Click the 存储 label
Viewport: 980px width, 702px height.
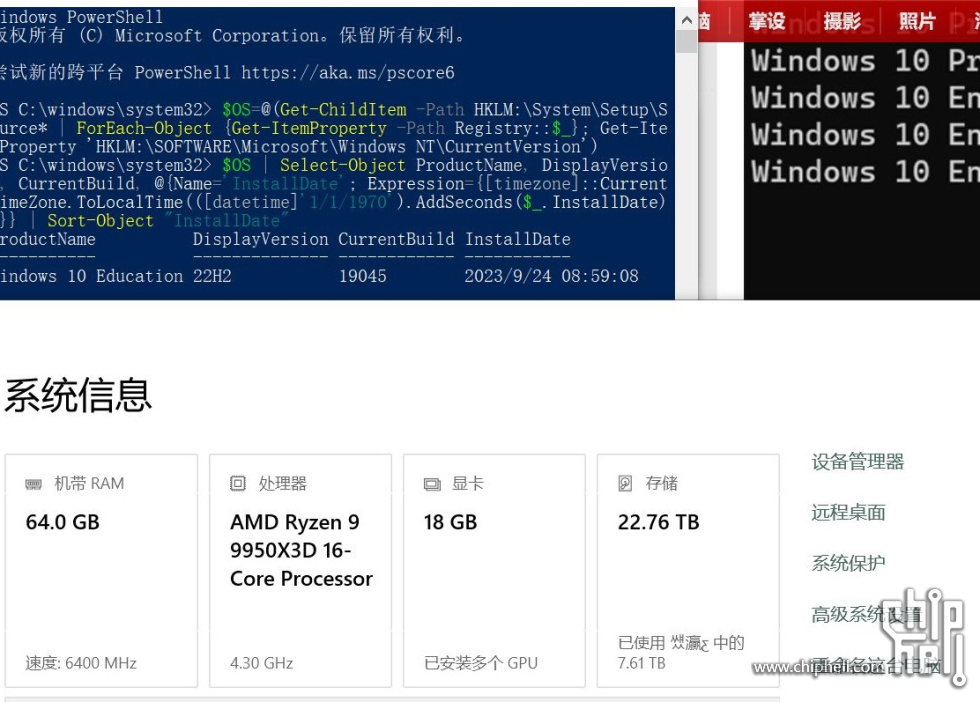[662, 483]
